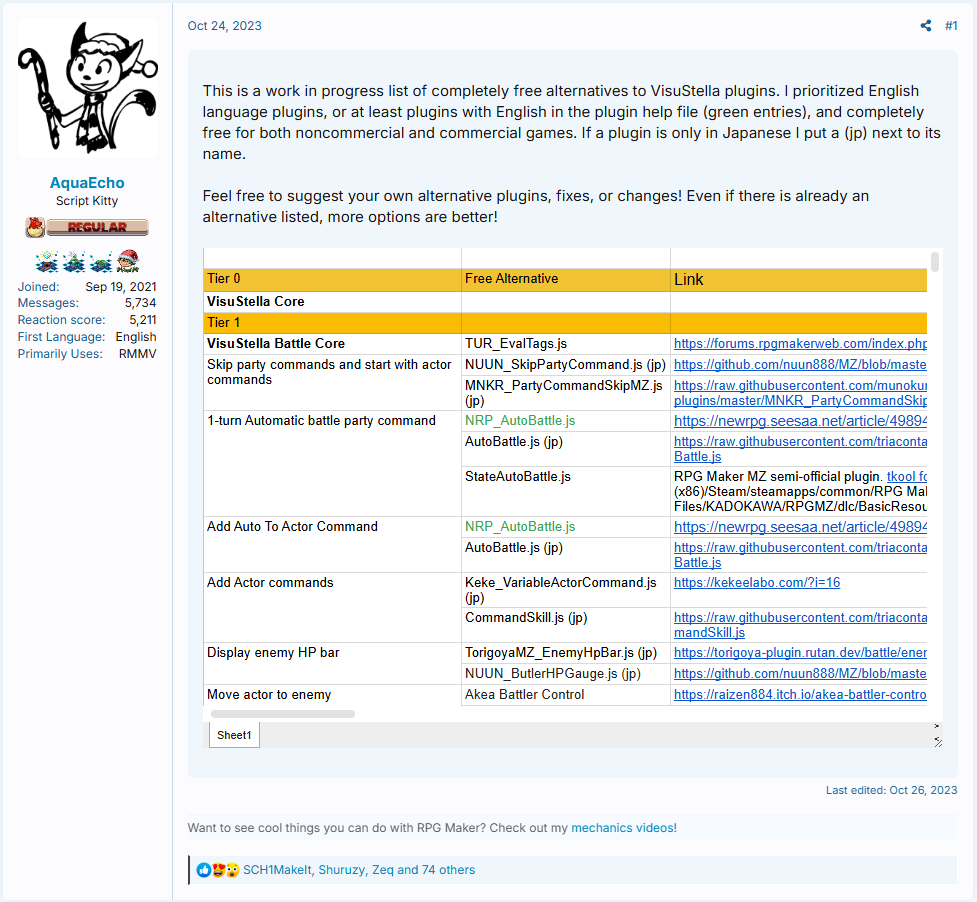Viewport: 977px width, 902px height.
Task: Click the heart-eyes Love reaction icon
Action: click(x=218, y=870)
